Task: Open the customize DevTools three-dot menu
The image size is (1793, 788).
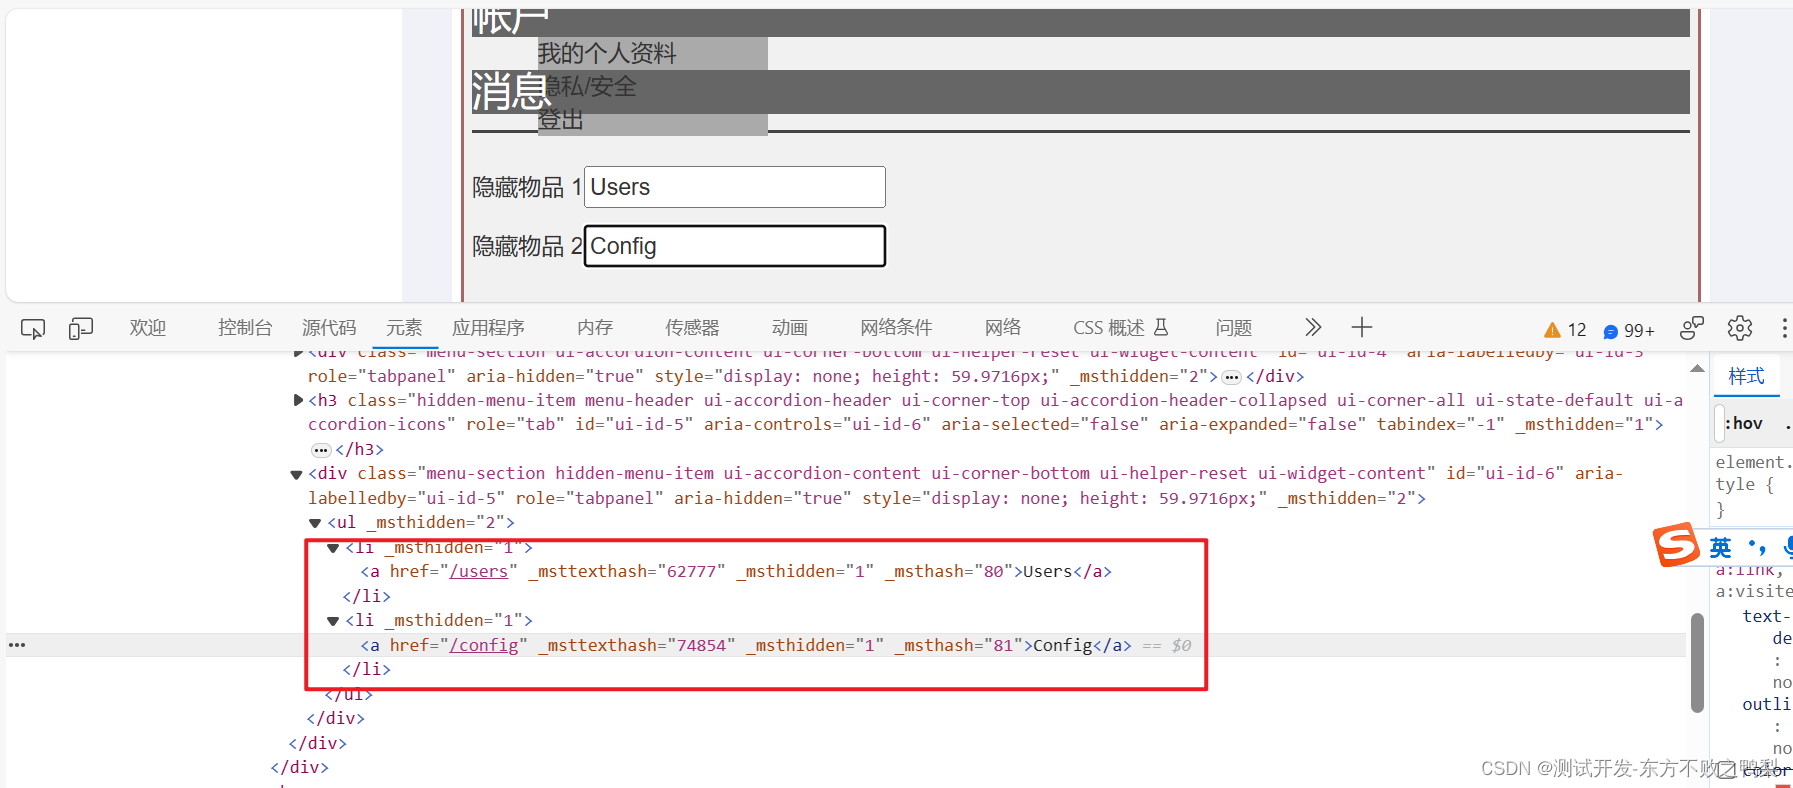Action: [1785, 328]
